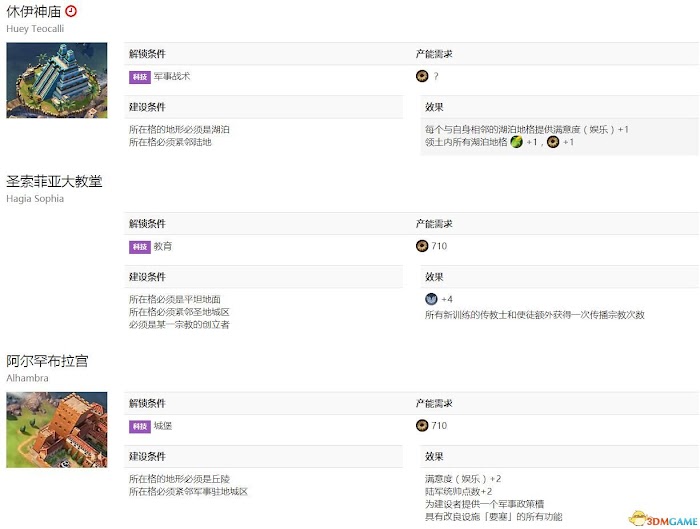Click 产能需求 header in Hagia Sophia section
The image size is (700, 529).
pyautogui.click(x=434, y=224)
